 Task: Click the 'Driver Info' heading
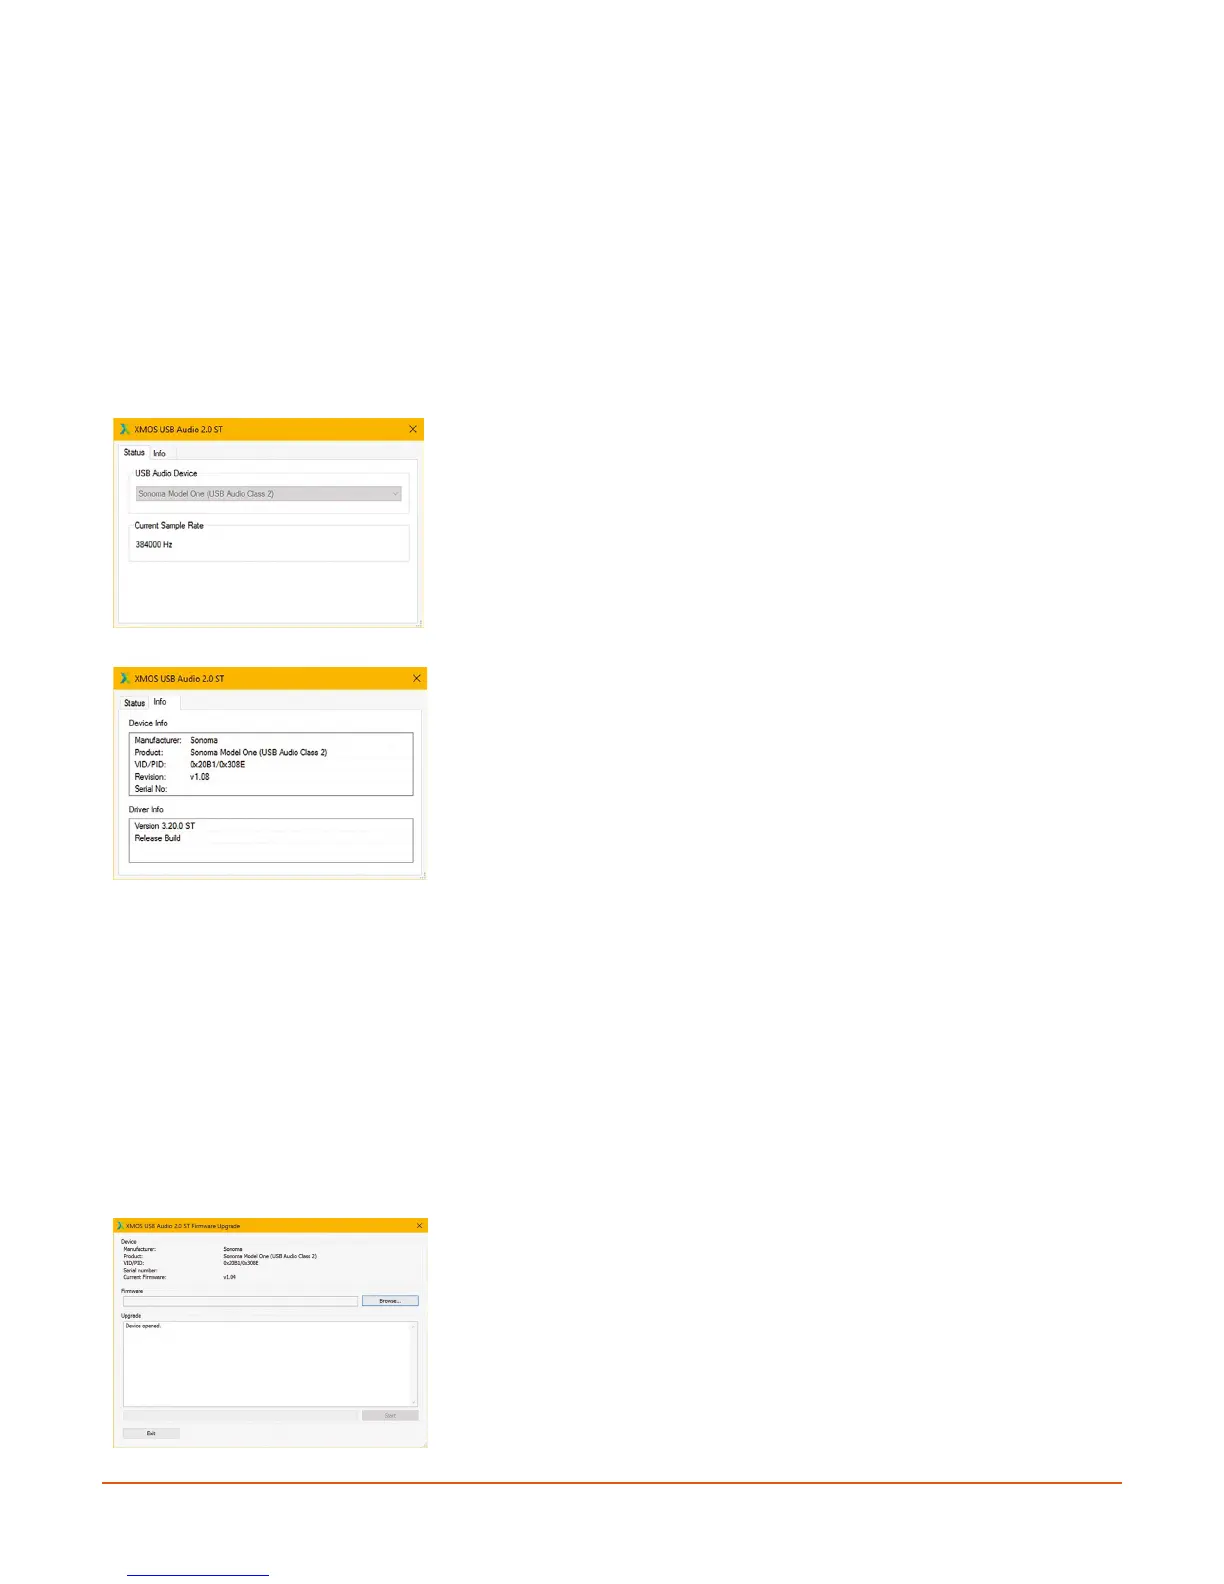pyautogui.click(x=146, y=810)
